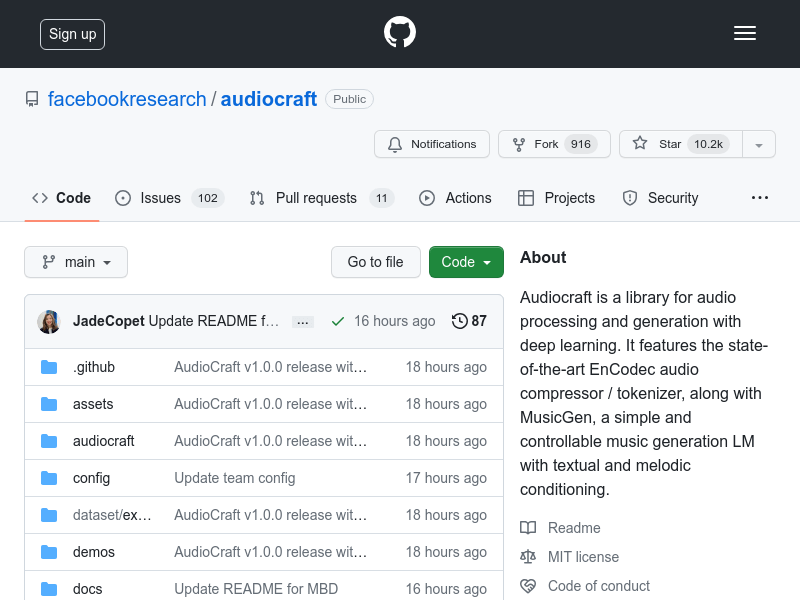Click the .github folder icon

49,367
